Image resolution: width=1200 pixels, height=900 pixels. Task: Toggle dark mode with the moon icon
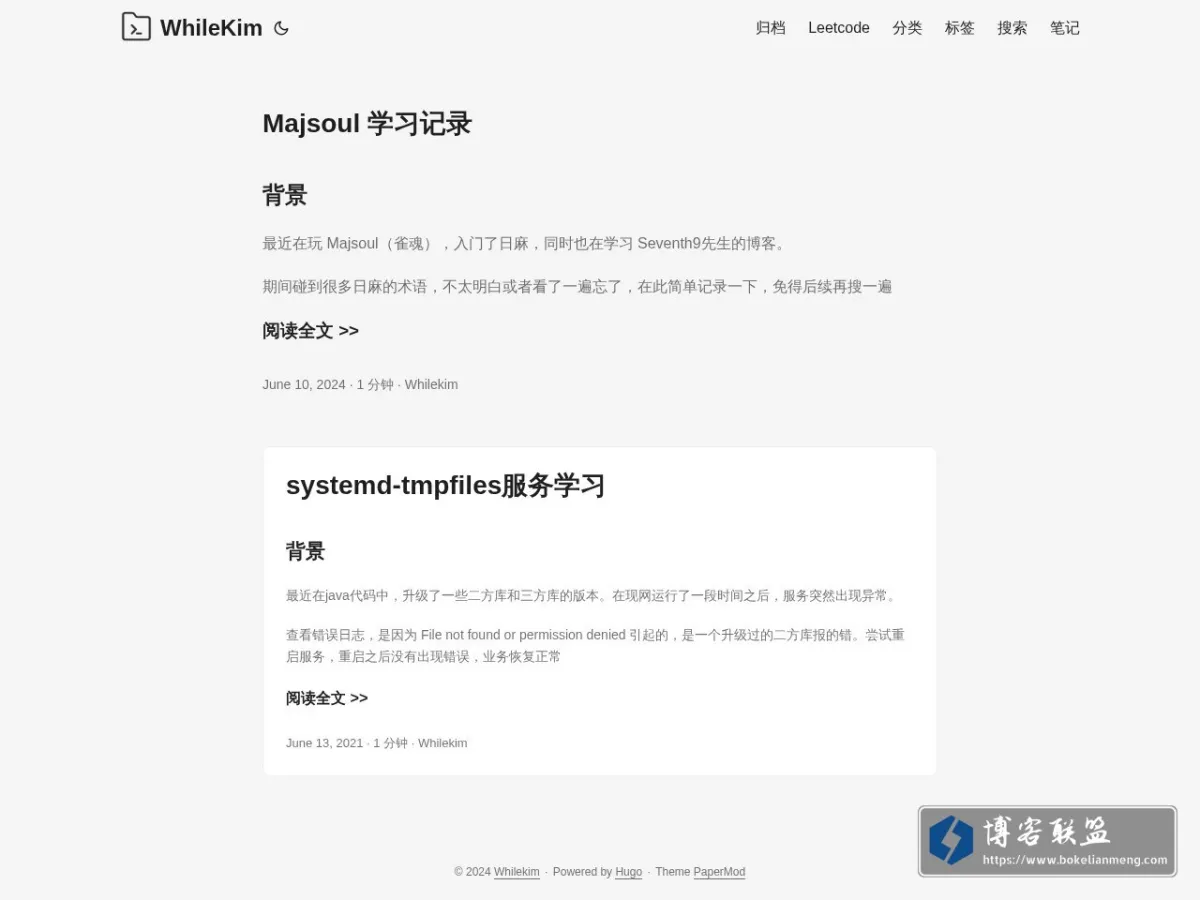(281, 28)
